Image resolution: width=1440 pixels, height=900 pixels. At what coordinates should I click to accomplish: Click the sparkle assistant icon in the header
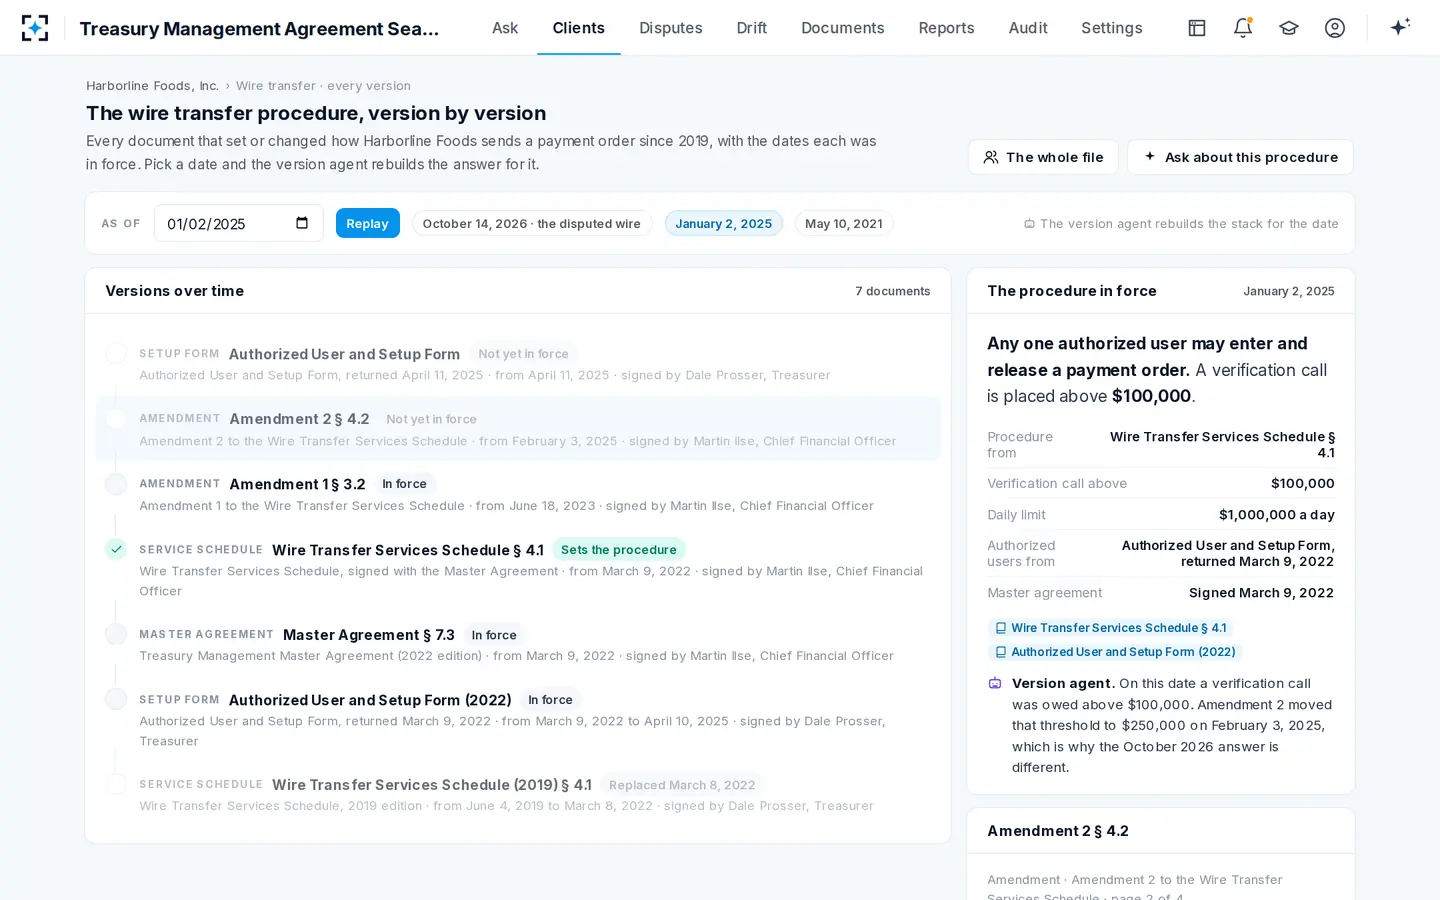(1400, 27)
